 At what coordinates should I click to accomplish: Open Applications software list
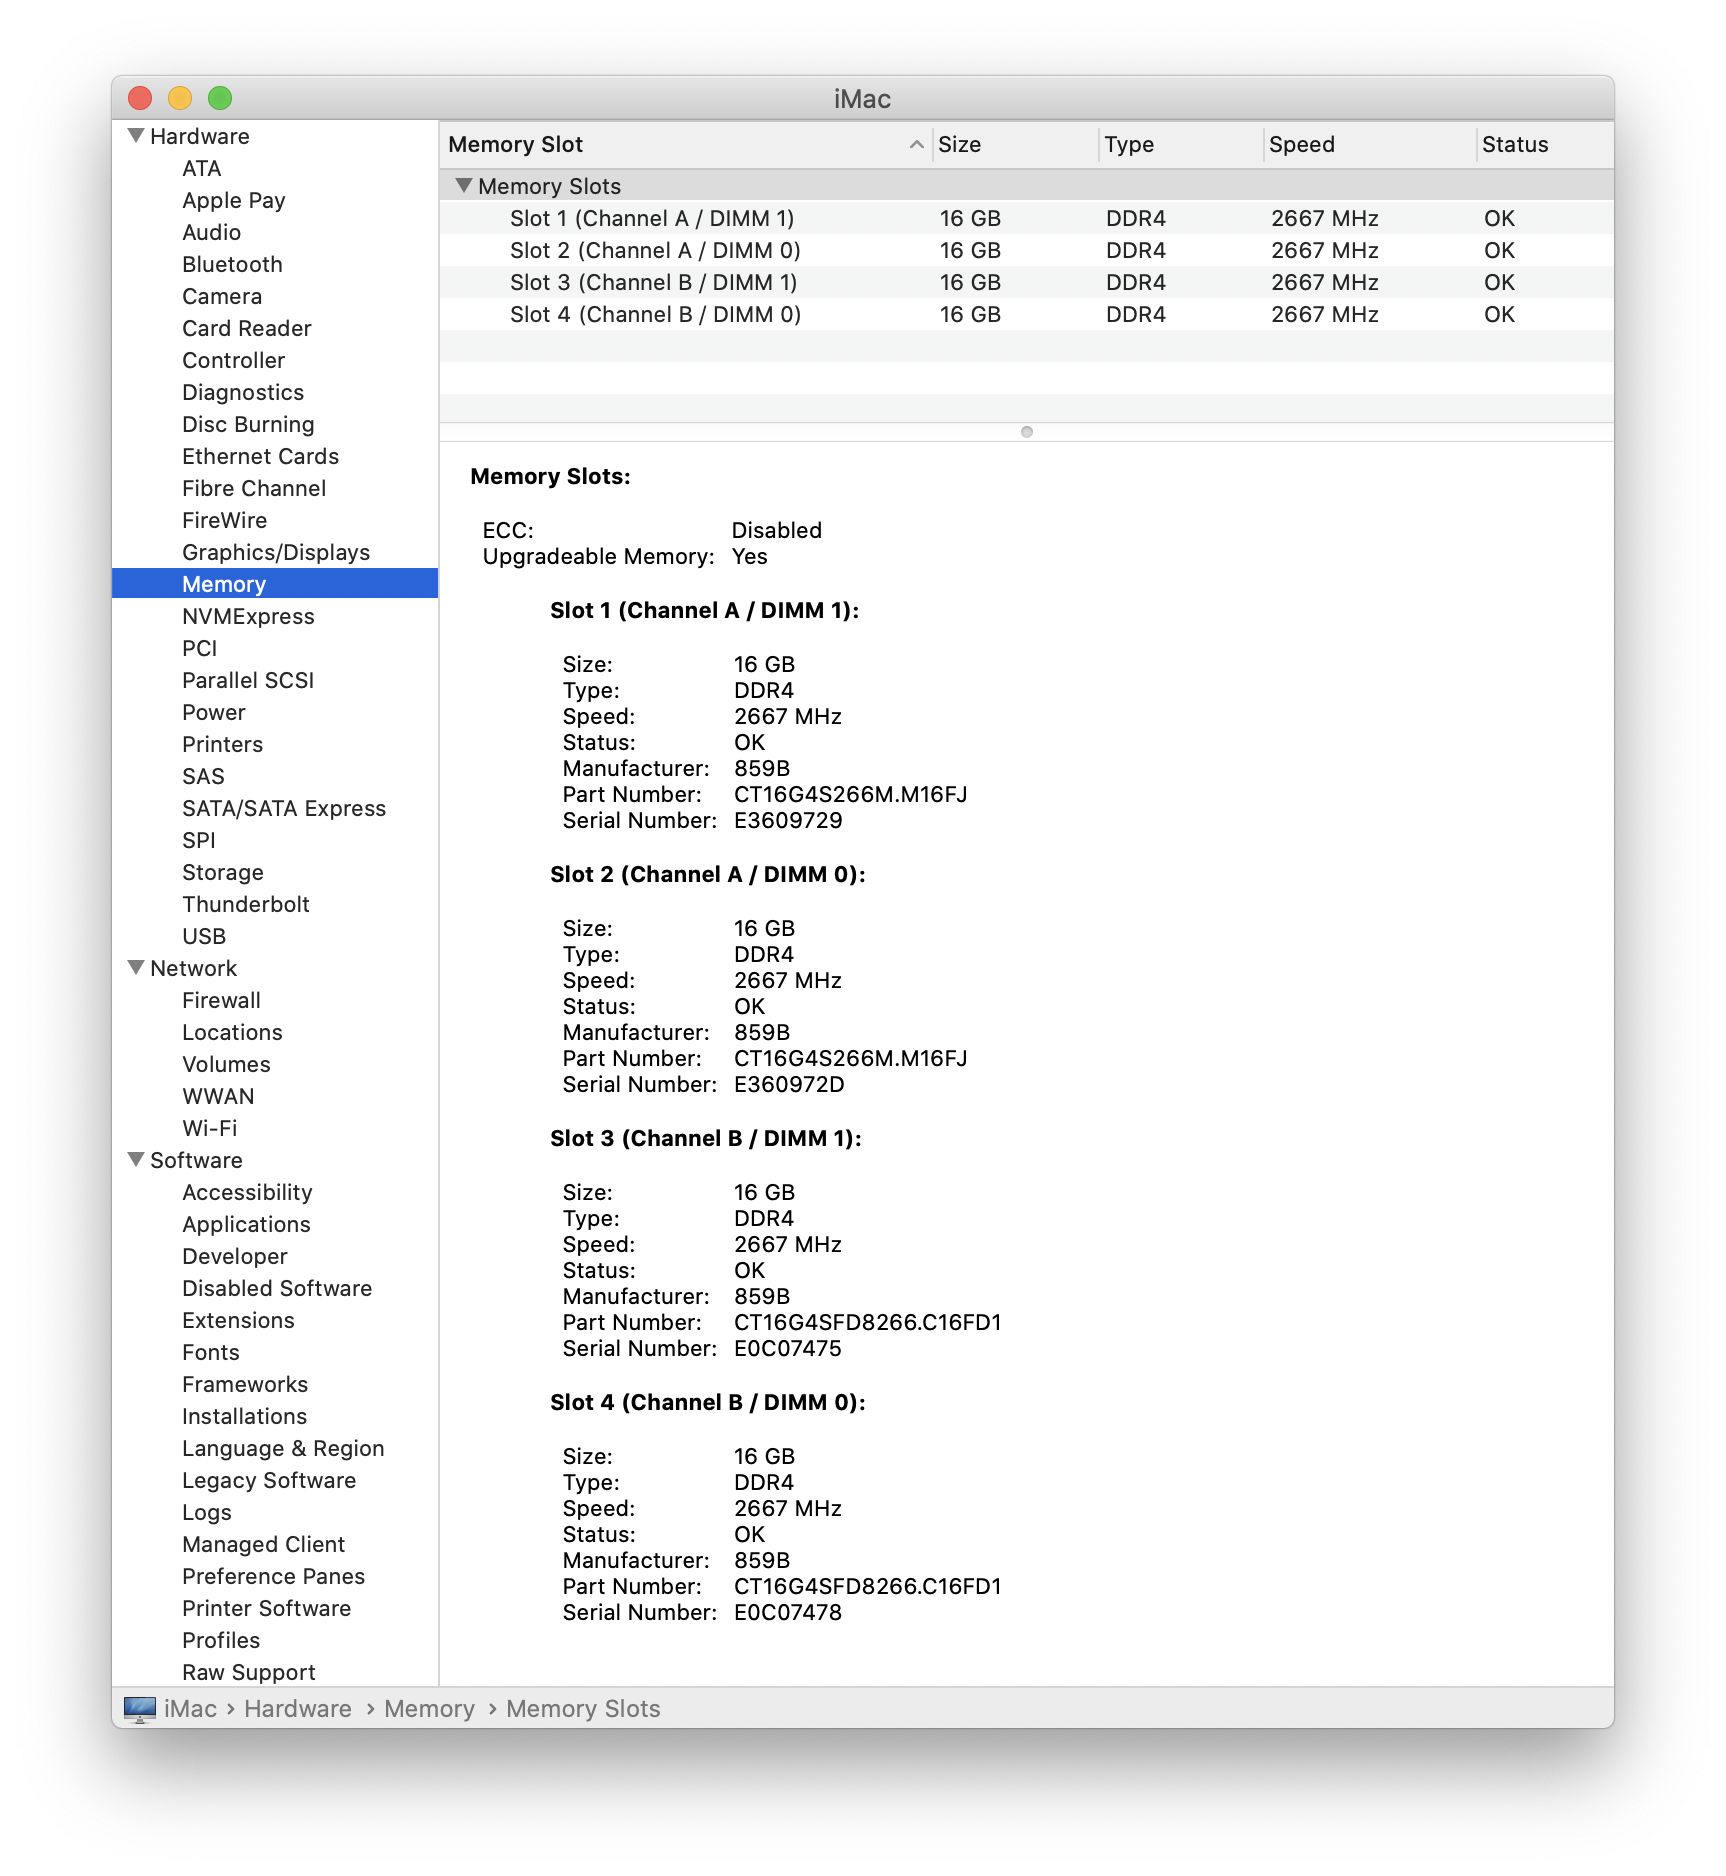point(246,1224)
